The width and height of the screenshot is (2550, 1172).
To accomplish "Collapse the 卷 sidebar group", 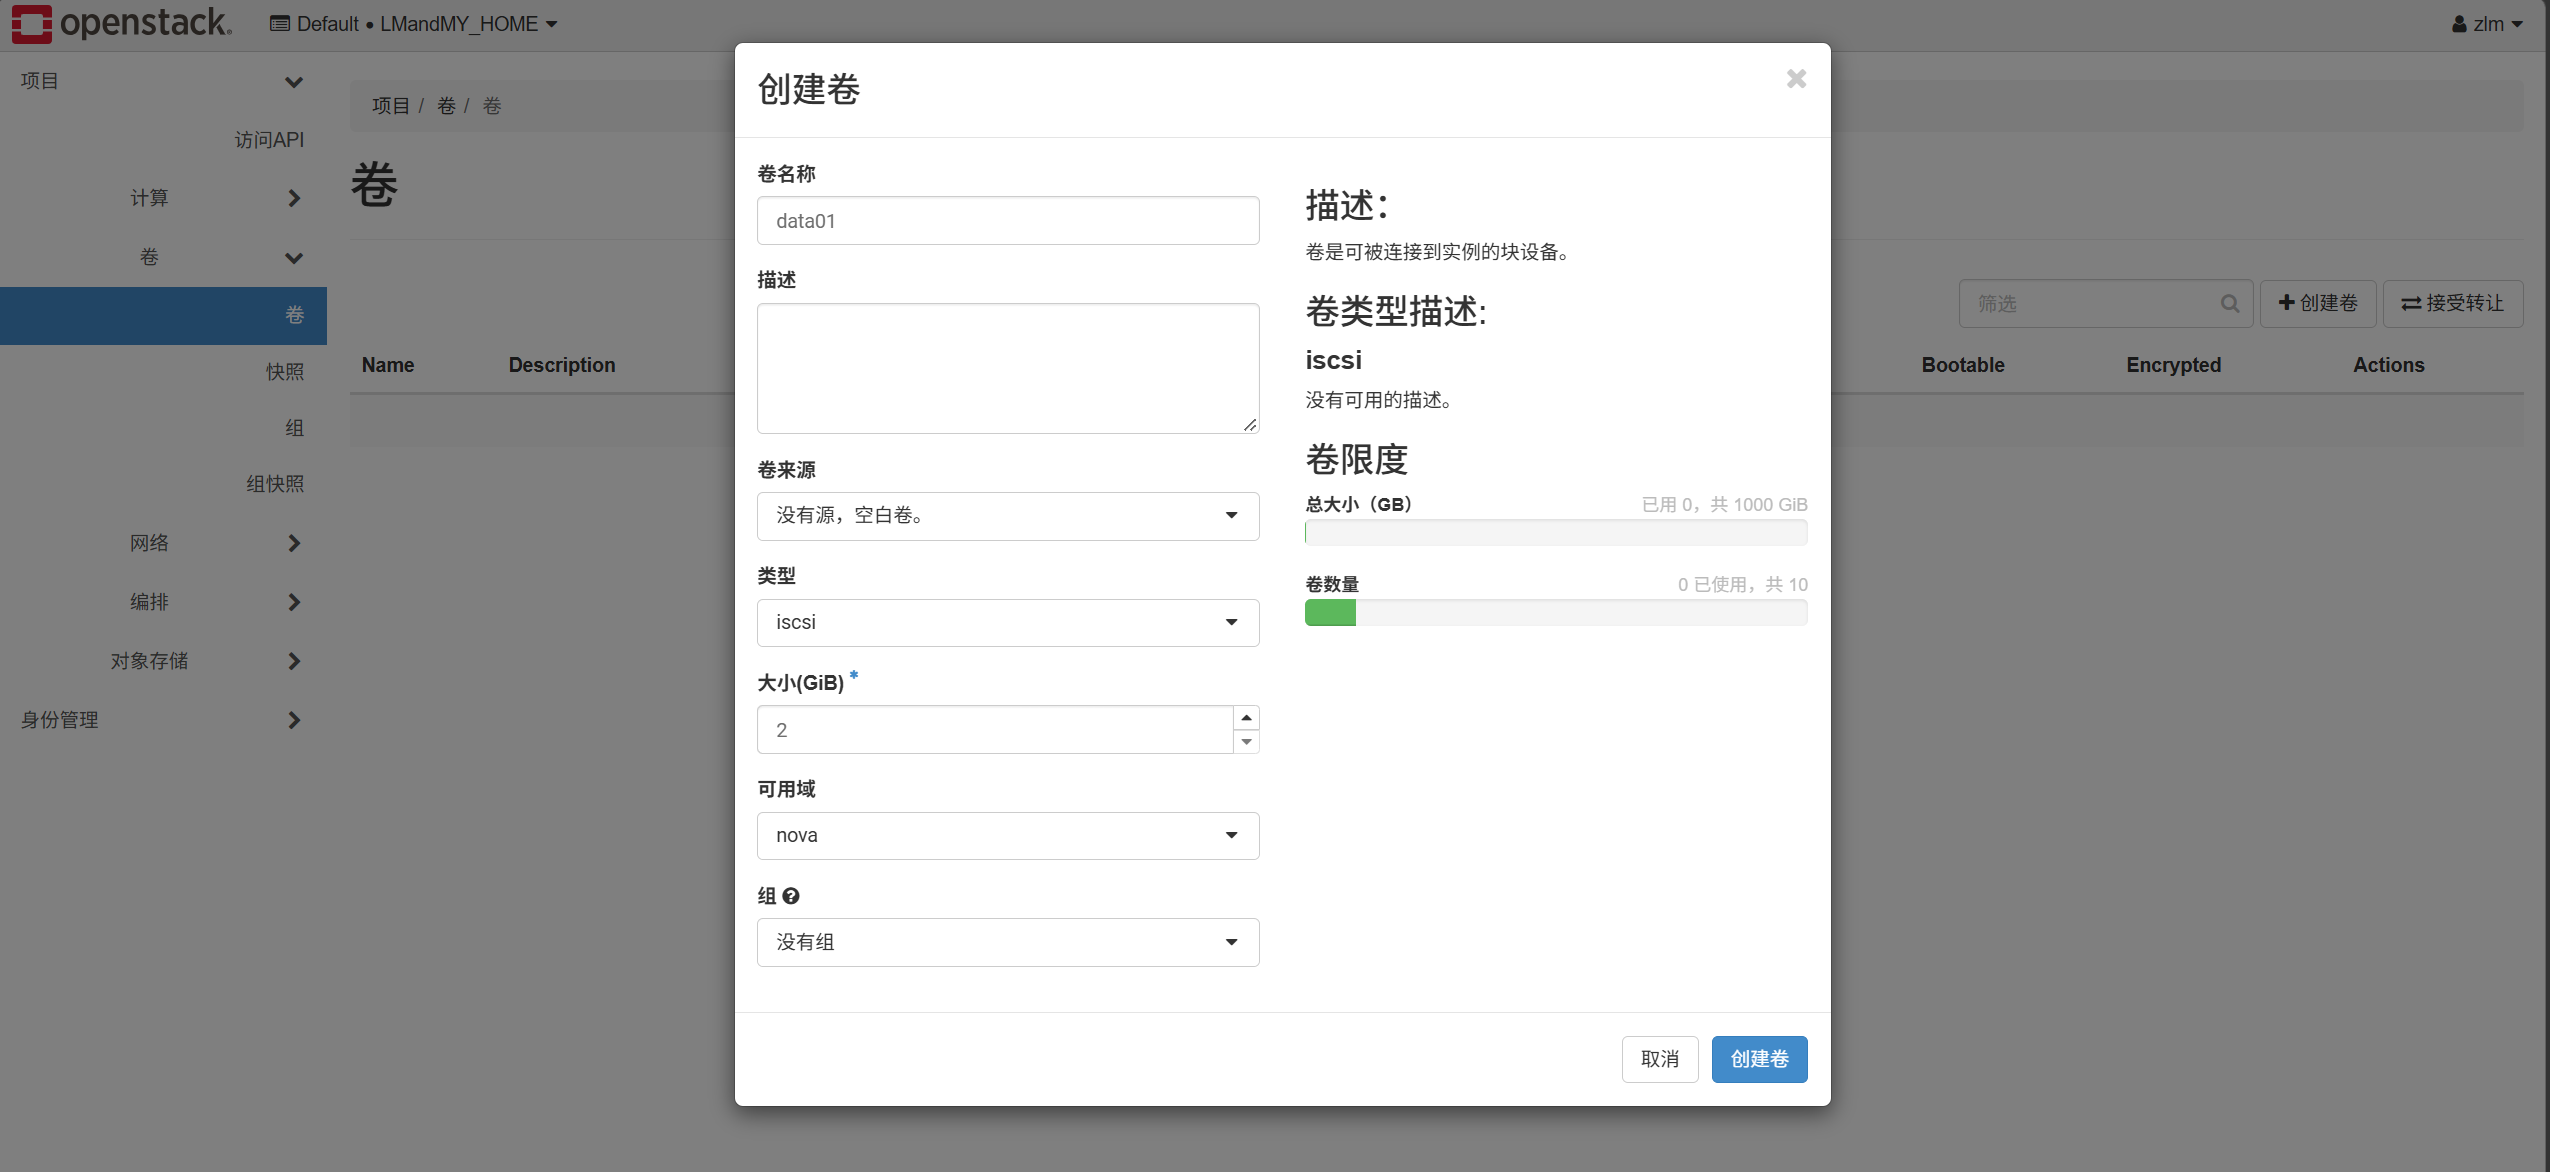I will pos(163,257).
